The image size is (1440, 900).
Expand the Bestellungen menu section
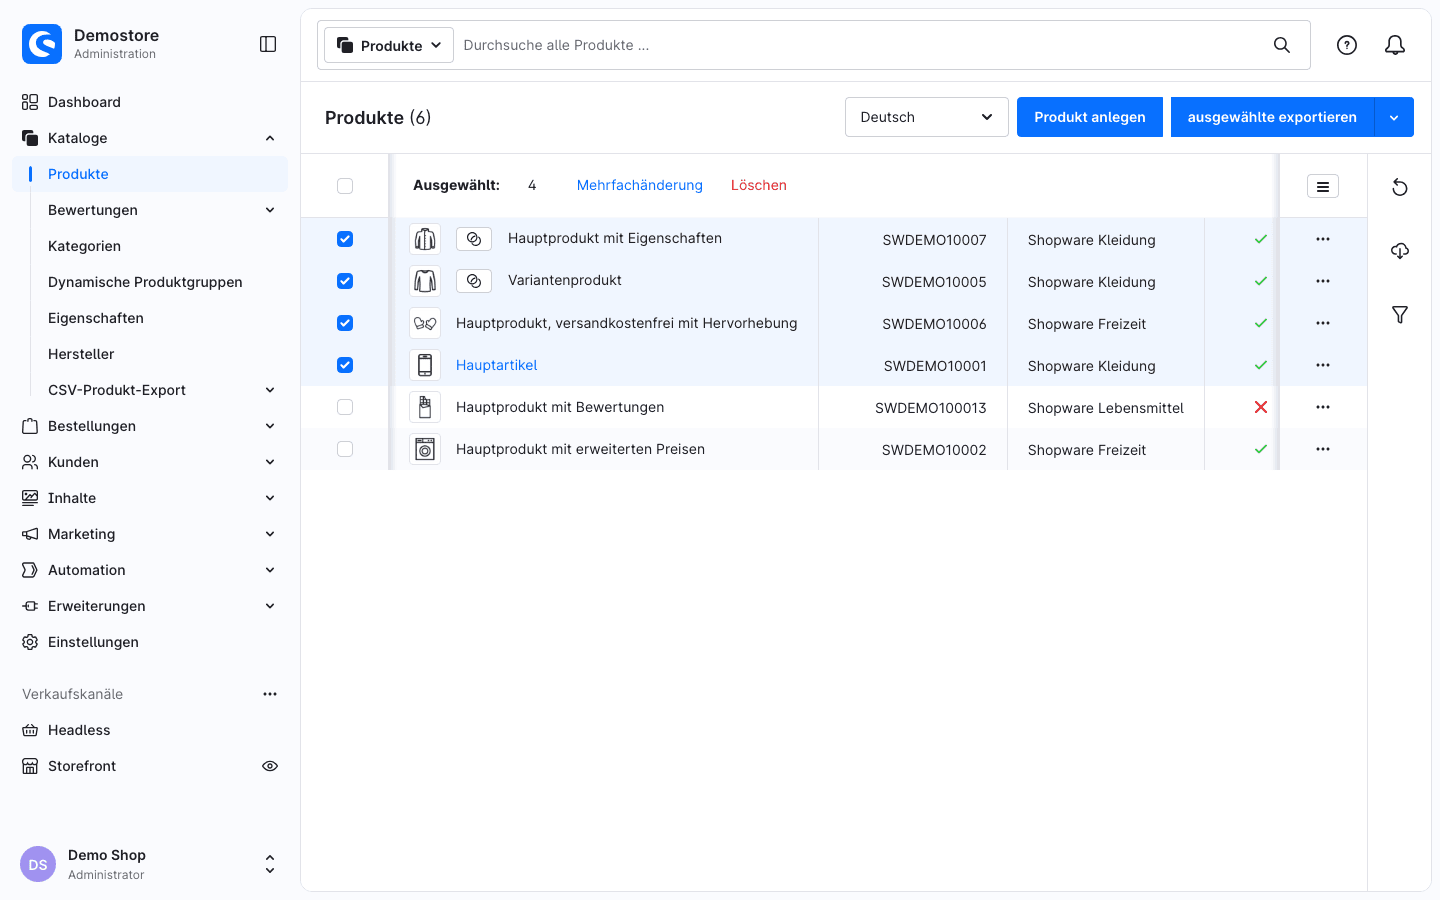(x=150, y=426)
